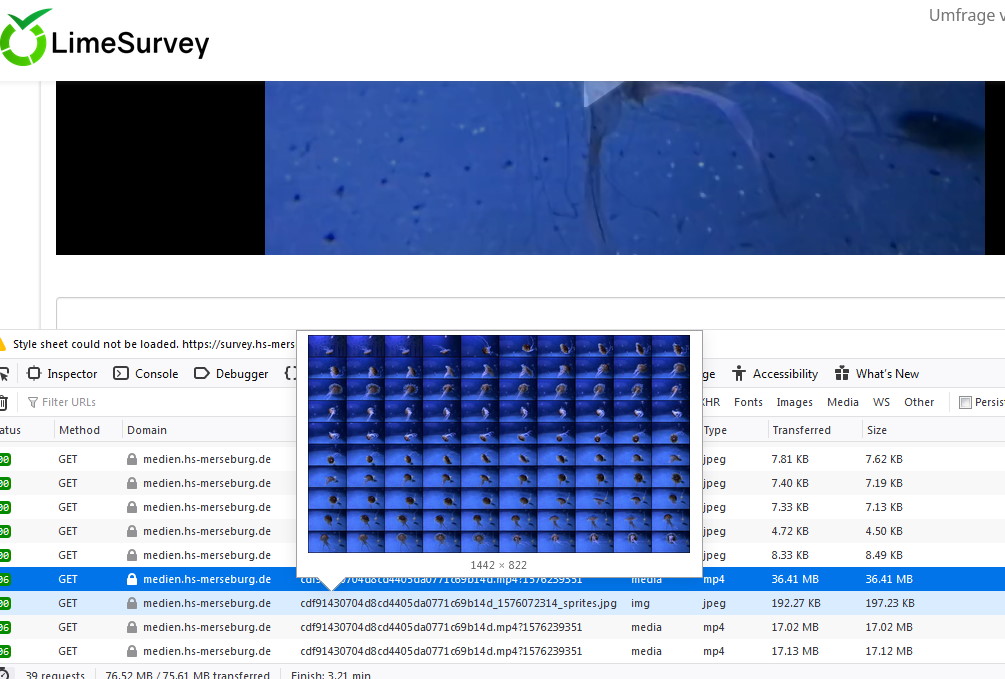Filter requests by WS

(x=881, y=402)
